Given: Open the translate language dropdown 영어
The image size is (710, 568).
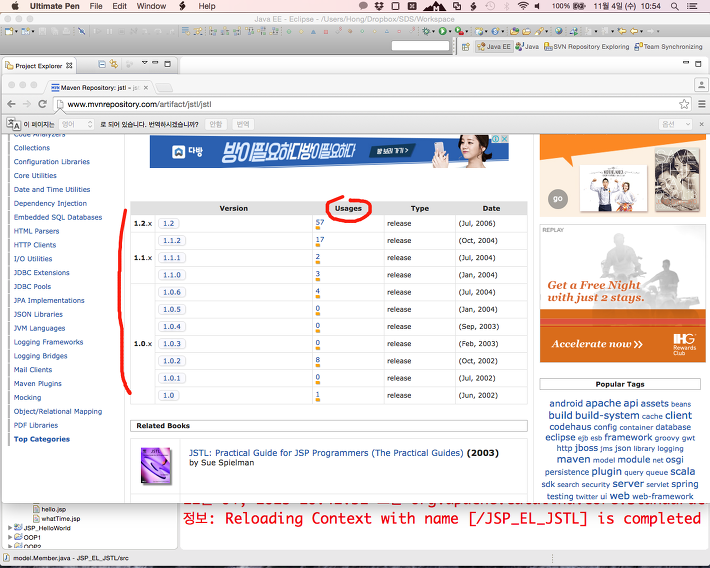Looking at the screenshot, I should click(77, 124).
